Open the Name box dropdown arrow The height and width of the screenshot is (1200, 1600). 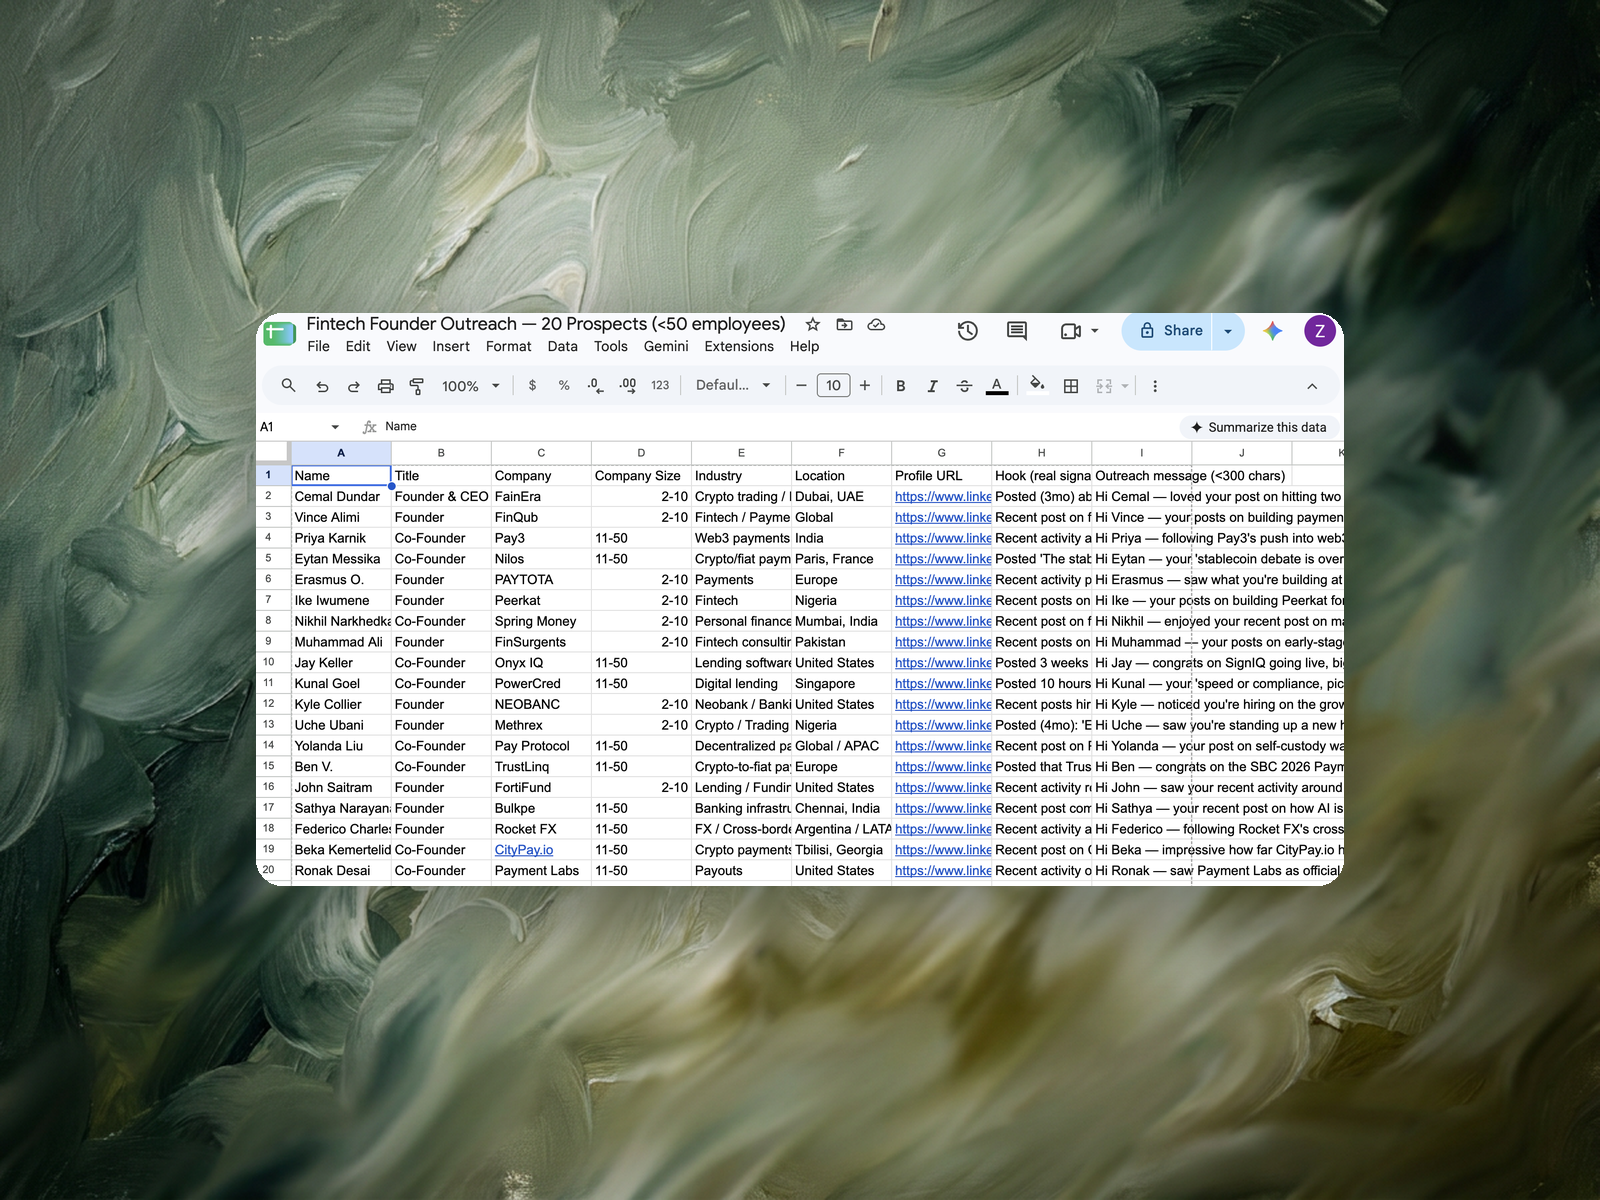click(335, 427)
